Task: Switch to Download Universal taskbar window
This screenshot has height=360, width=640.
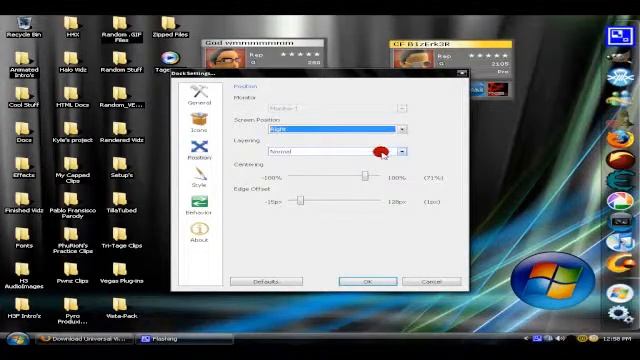Action: [x=85, y=339]
